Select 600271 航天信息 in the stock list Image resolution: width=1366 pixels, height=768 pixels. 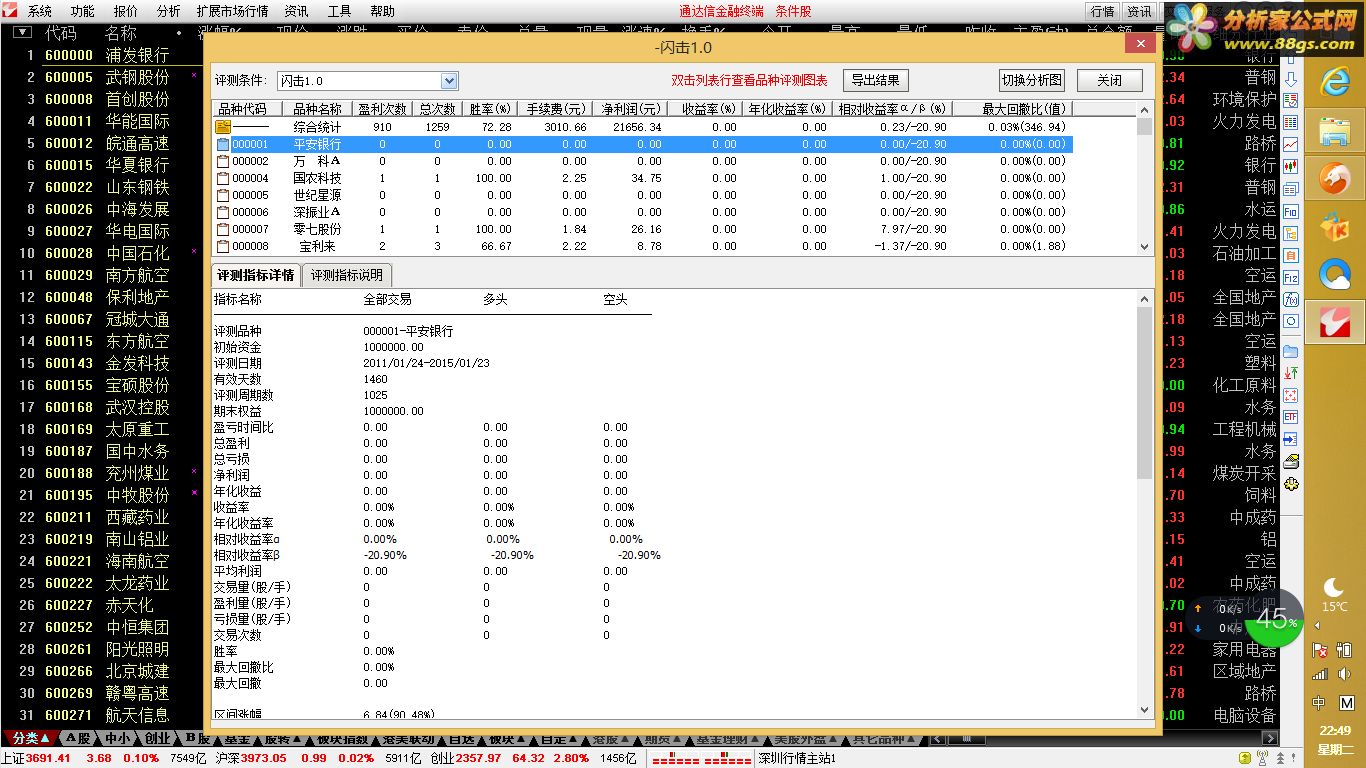tap(100, 715)
